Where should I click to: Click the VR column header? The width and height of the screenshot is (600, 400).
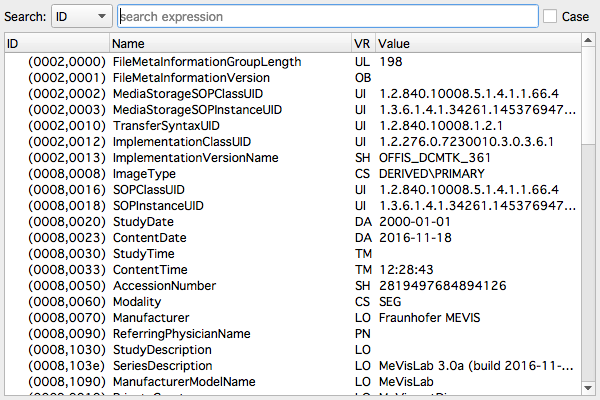click(362, 44)
